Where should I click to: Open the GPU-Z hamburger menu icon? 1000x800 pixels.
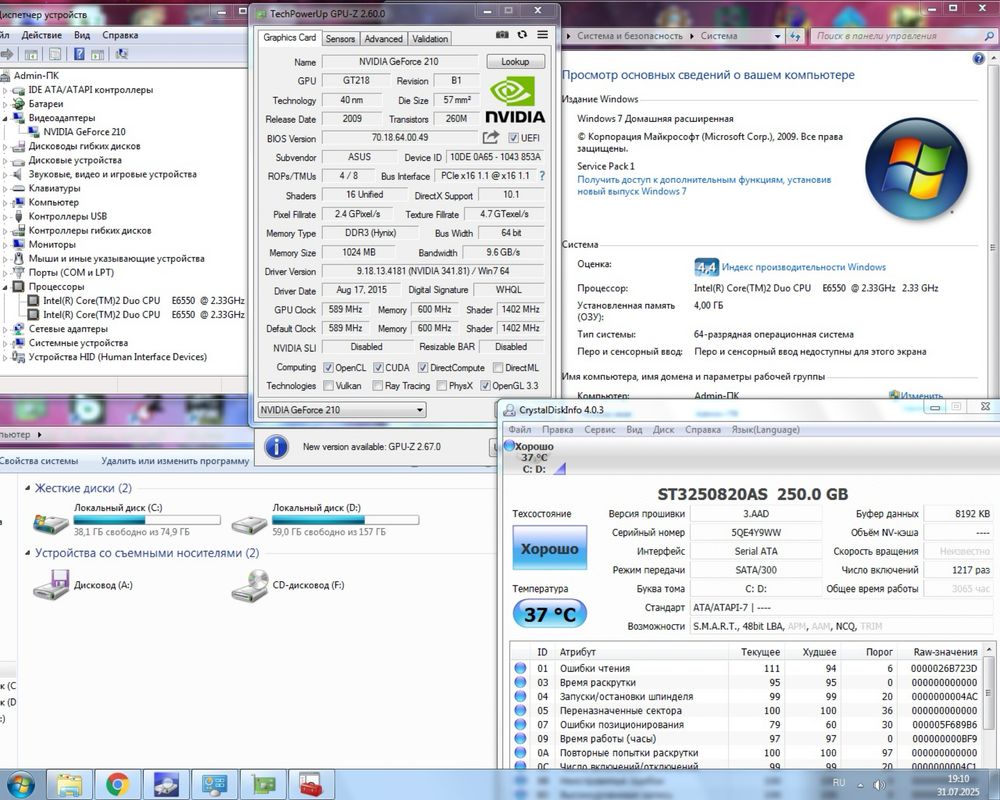coord(542,35)
